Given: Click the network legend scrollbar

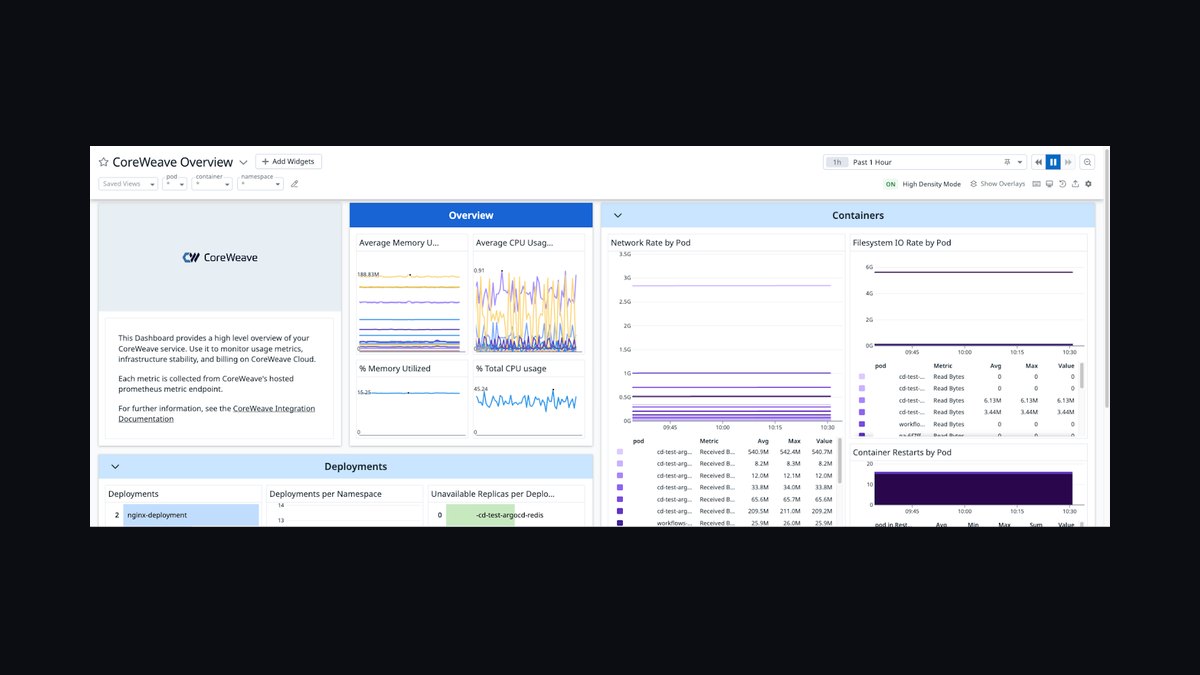Looking at the screenshot, I should coord(839,461).
